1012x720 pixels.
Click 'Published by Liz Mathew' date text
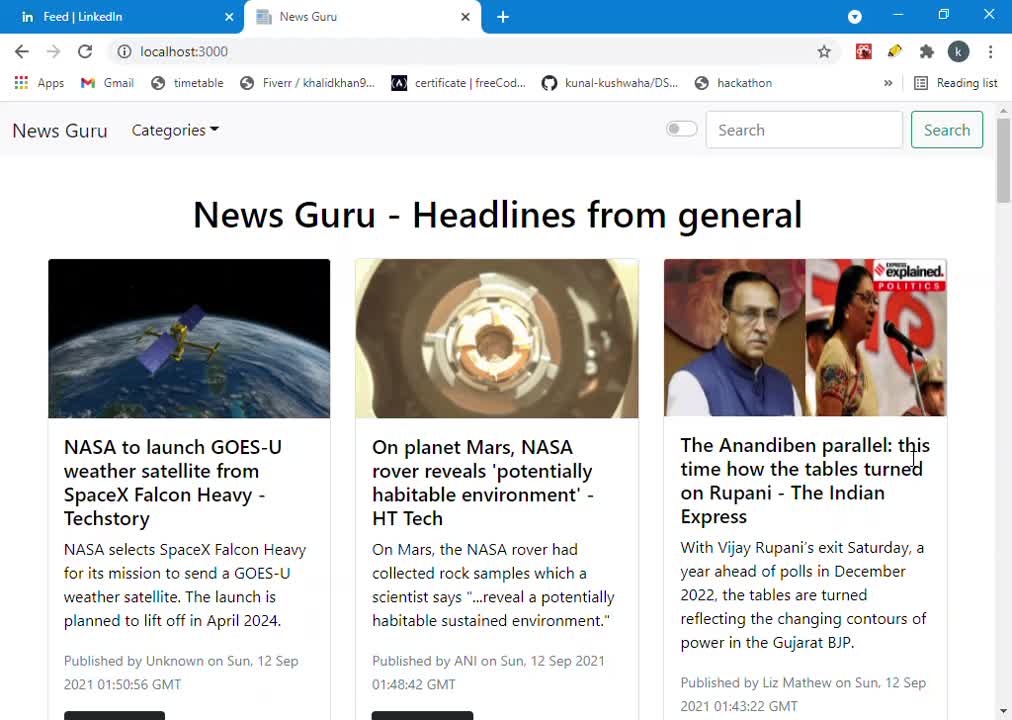click(x=804, y=694)
